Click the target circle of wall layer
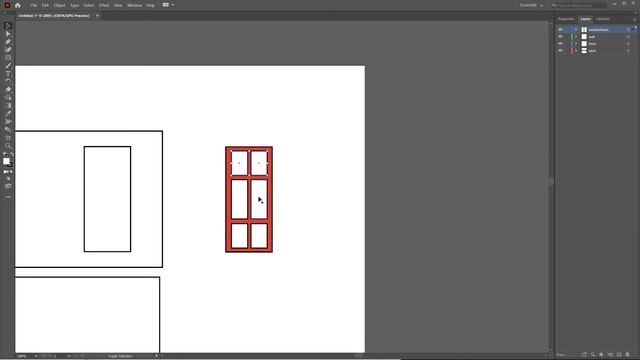The image size is (640, 360). pos(629,37)
